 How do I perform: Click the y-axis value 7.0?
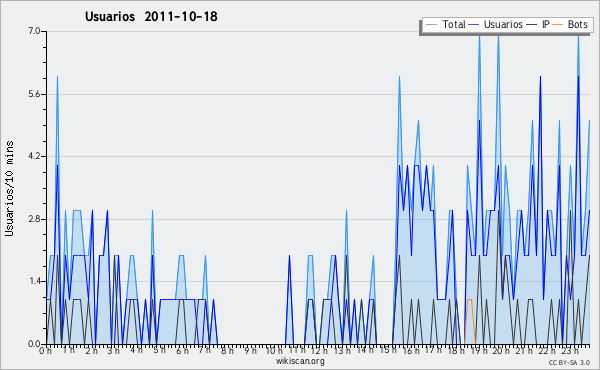[x=34, y=31]
